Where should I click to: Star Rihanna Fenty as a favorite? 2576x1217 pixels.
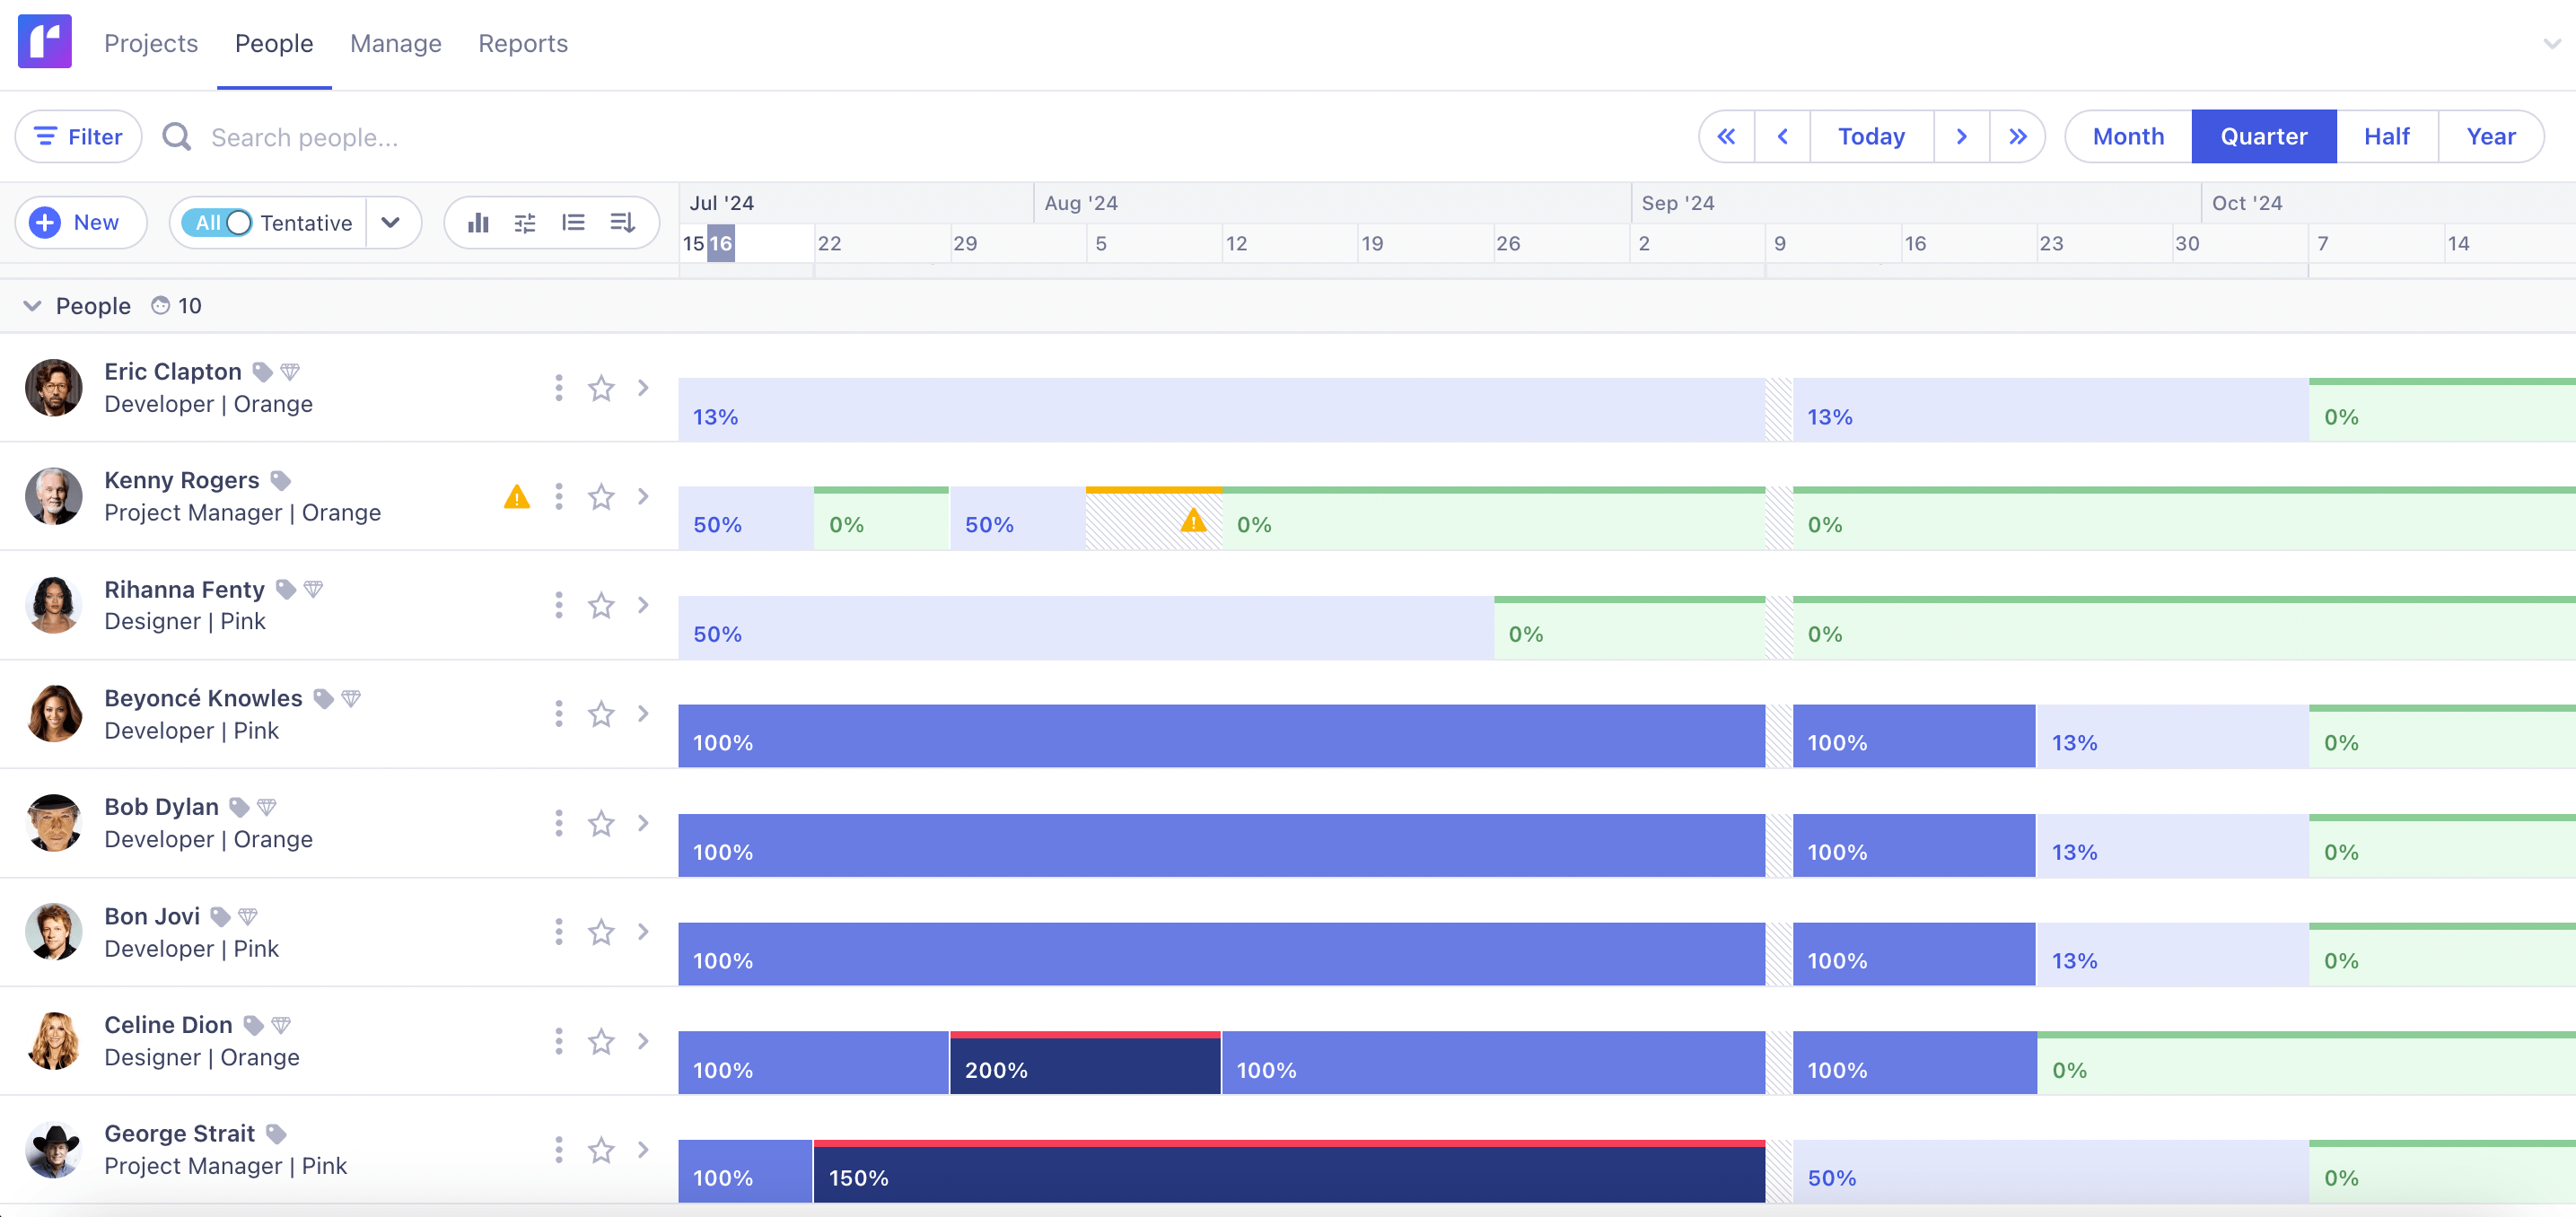pyautogui.click(x=601, y=605)
